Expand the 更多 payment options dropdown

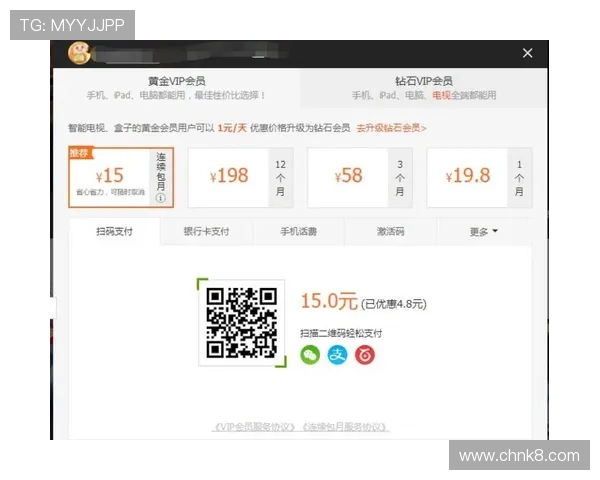(484, 232)
